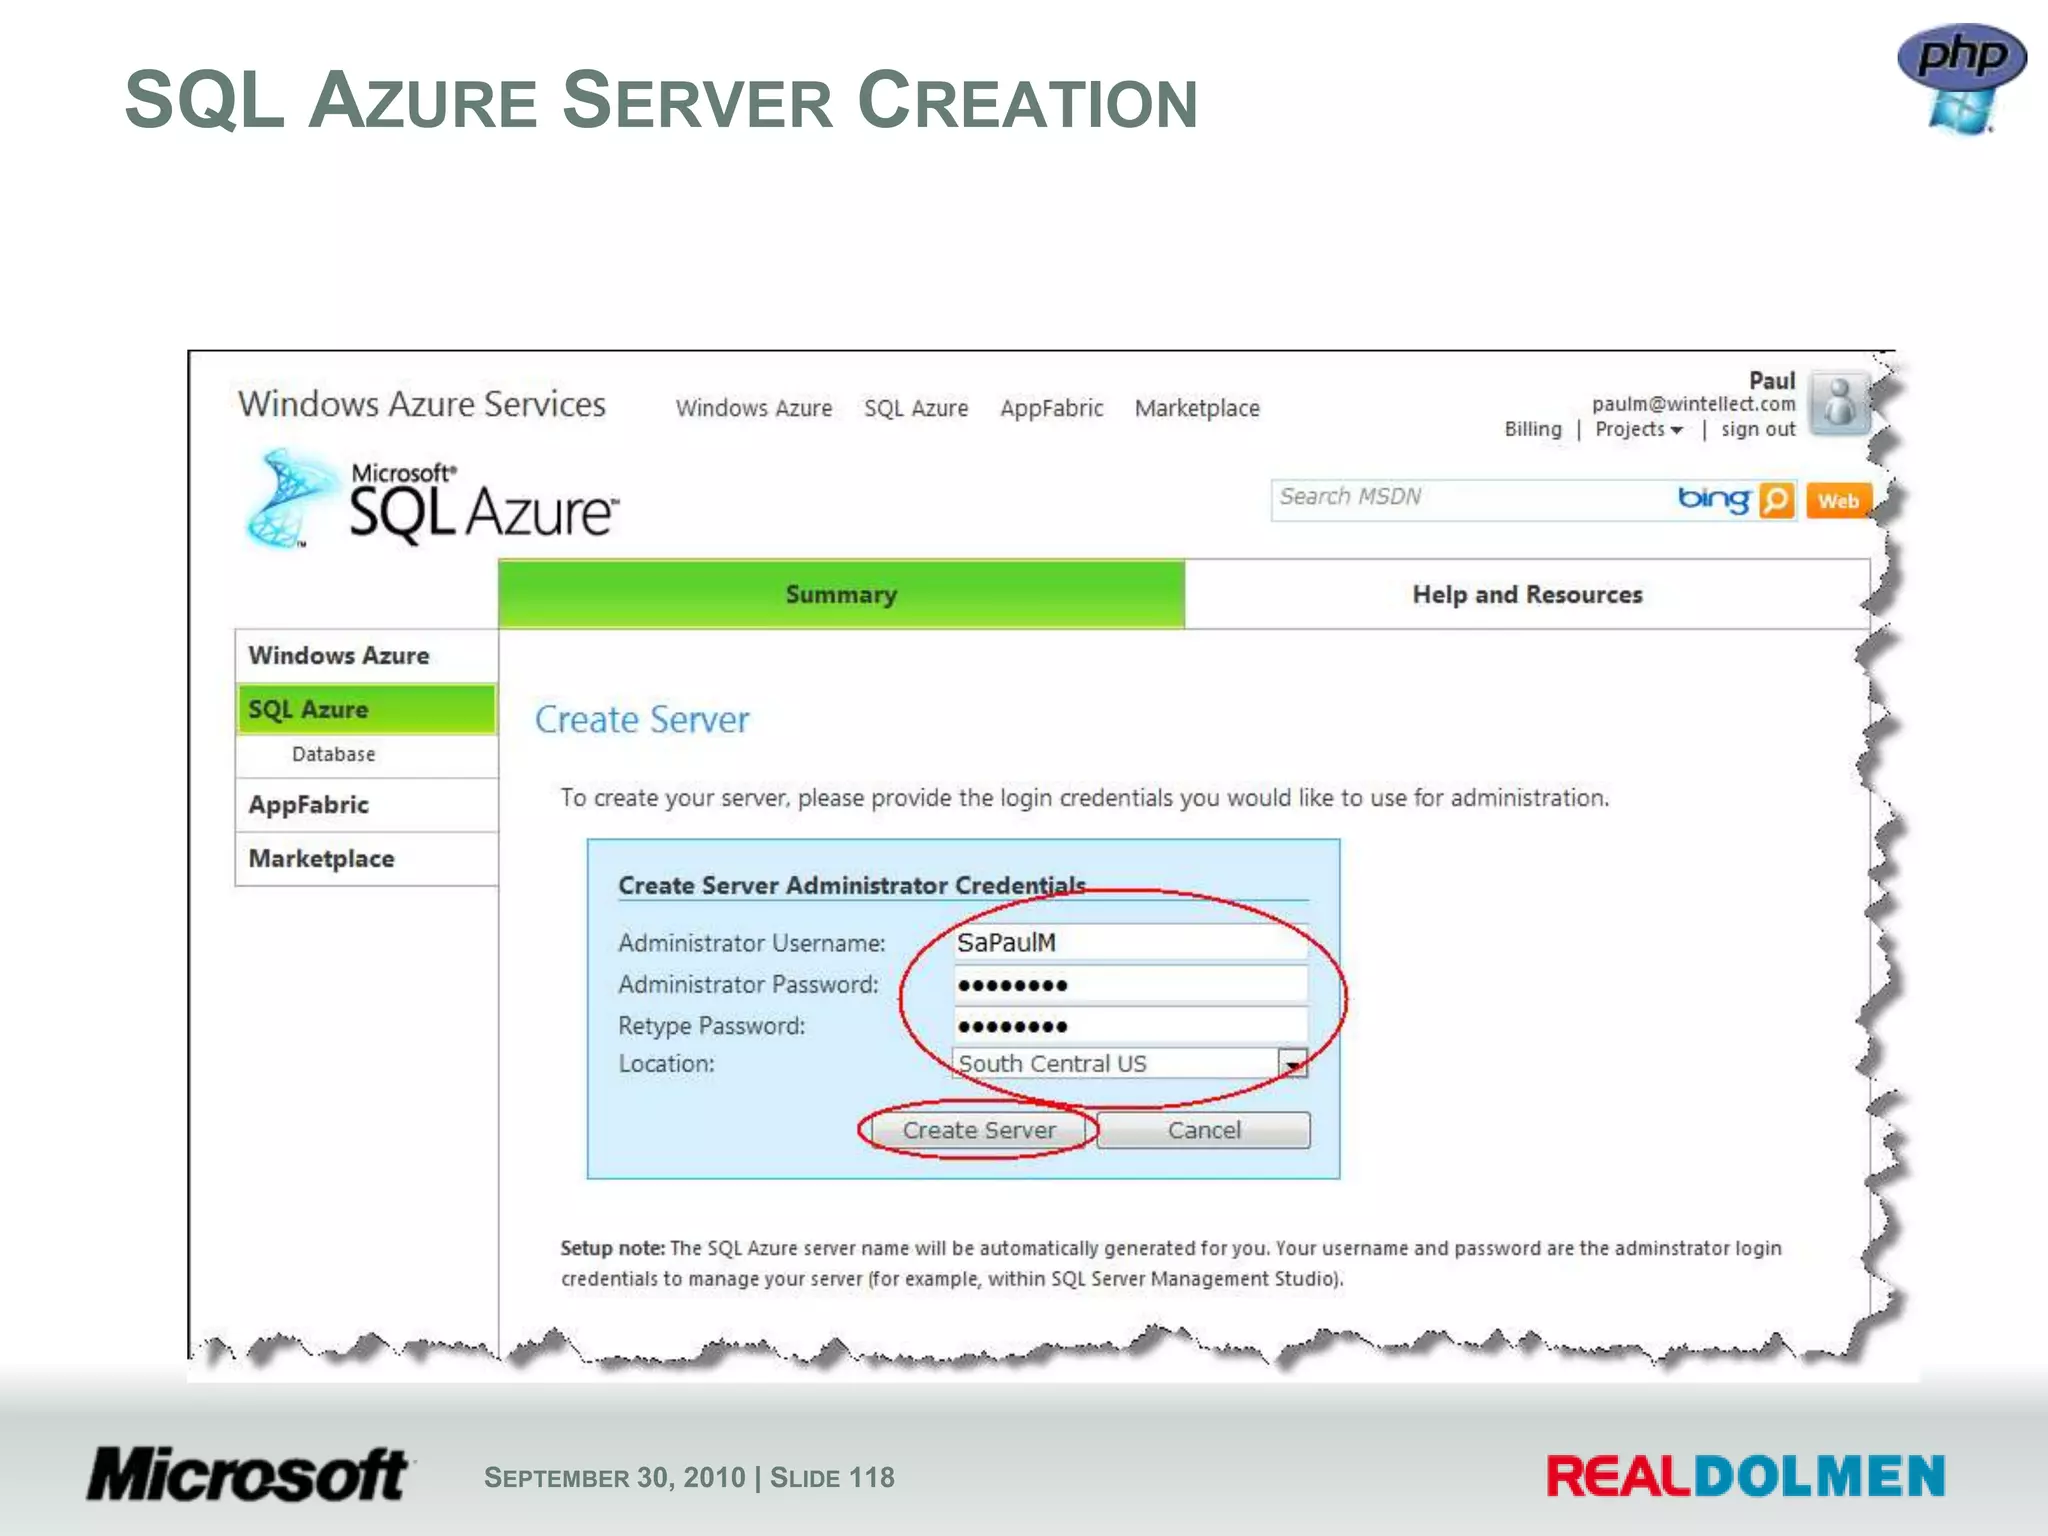Focus the Administrator Username field
The width and height of the screenshot is (2048, 1536).
[1131, 942]
